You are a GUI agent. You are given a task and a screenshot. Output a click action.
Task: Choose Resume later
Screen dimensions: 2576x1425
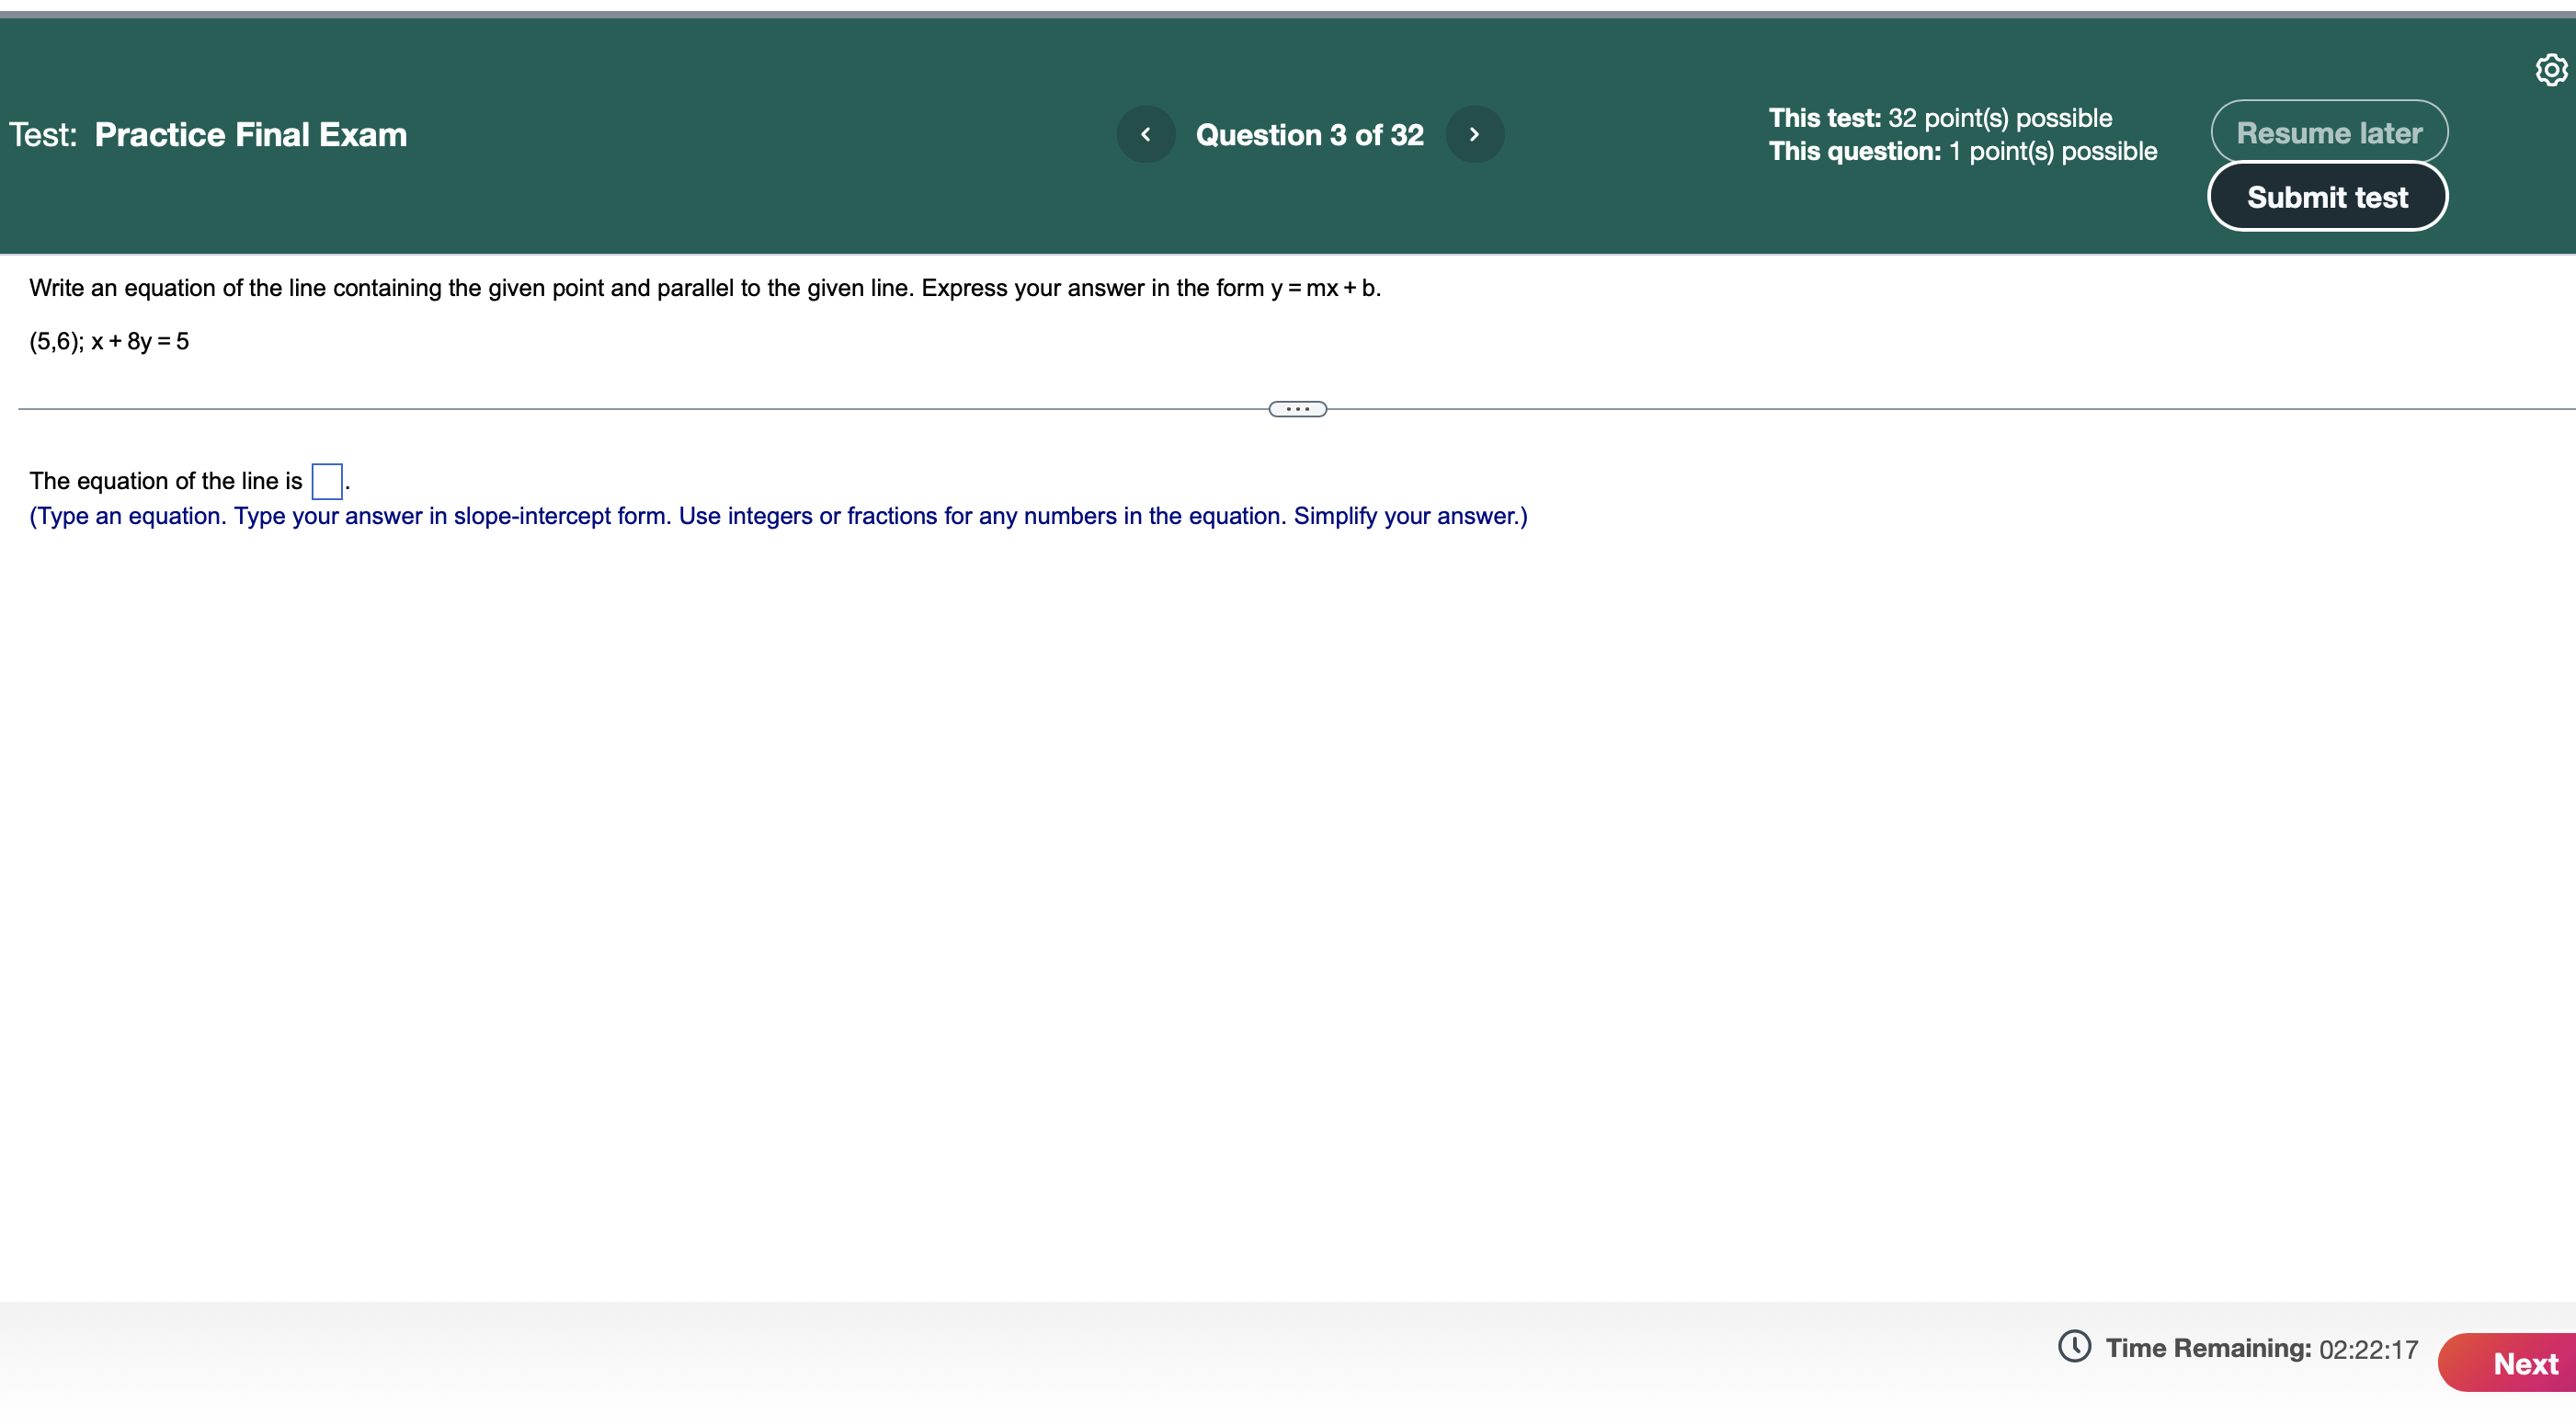click(2328, 132)
